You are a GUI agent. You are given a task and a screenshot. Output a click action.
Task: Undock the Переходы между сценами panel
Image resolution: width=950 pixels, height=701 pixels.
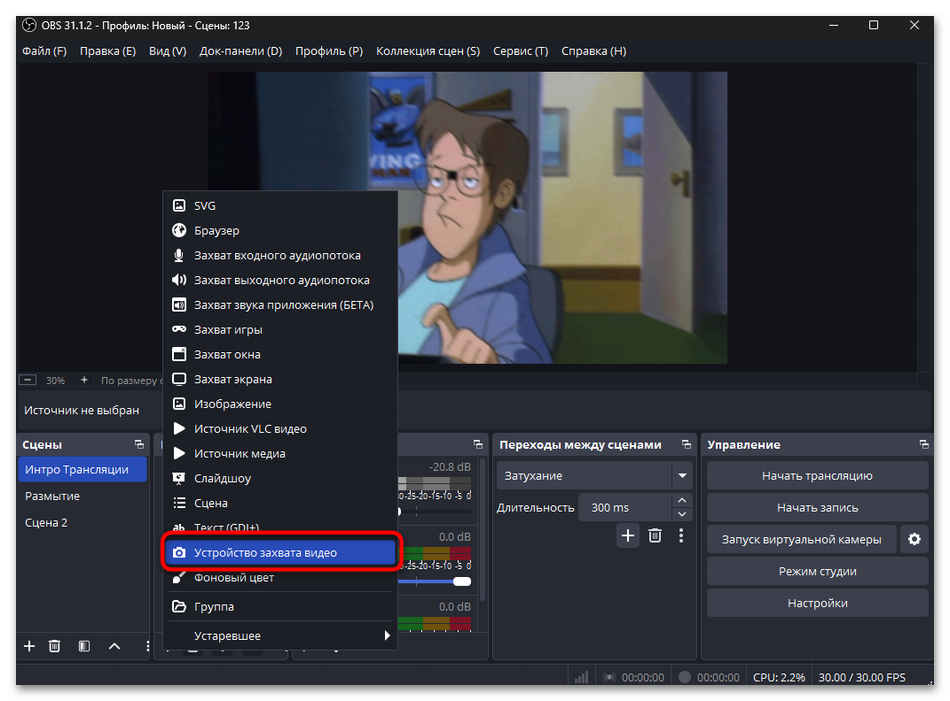click(x=686, y=445)
